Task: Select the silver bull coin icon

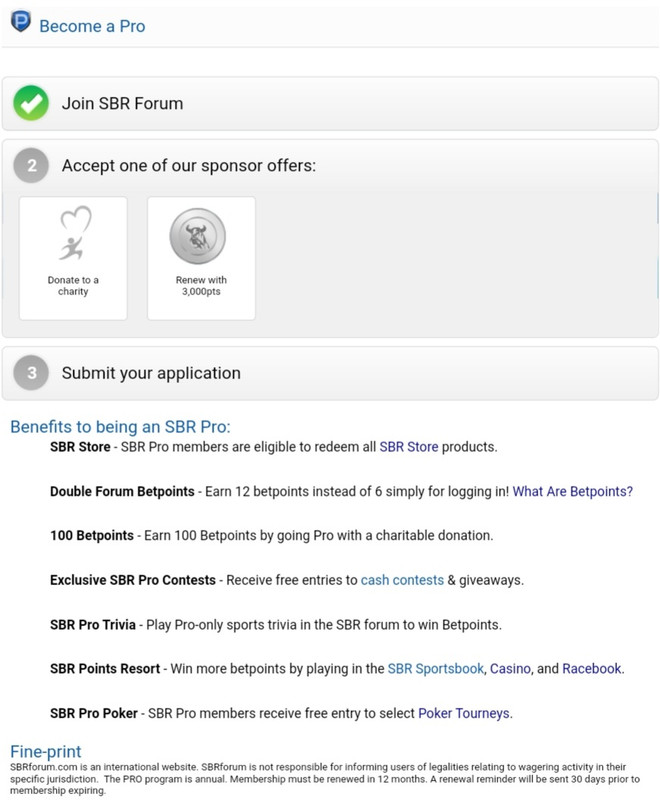Action: tap(198, 236)
